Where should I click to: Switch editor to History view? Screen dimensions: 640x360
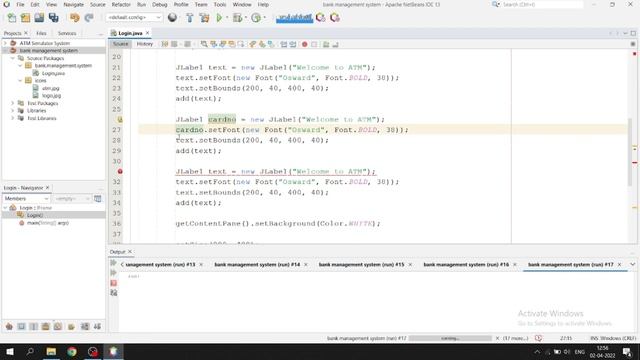[x=144, y=44]
